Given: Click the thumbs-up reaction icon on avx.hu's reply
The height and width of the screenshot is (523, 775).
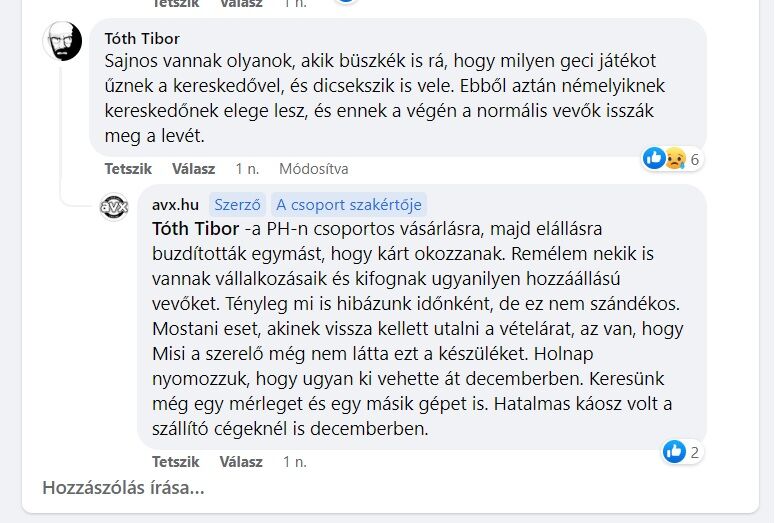Looking at the screenshot, I should click(x=674, y=452).
